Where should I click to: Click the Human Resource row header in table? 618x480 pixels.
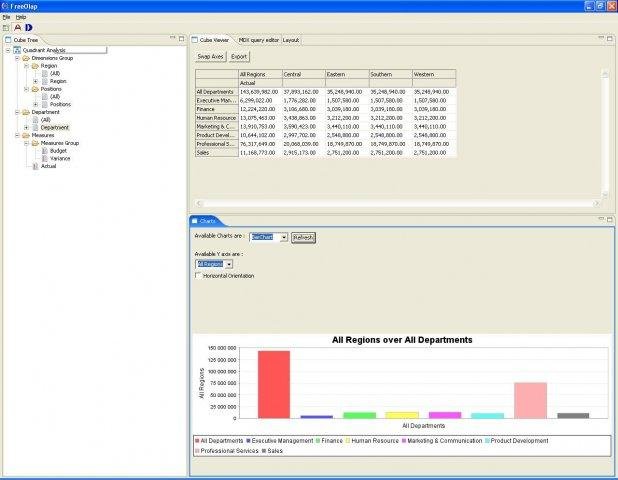pyautogui.click(x=217, y=118)
